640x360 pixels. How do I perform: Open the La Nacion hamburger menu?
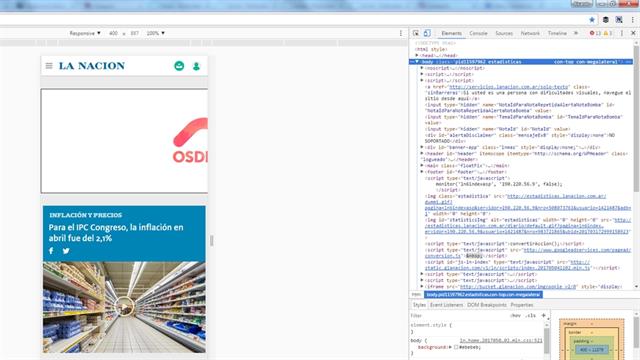tap(49, 66)
